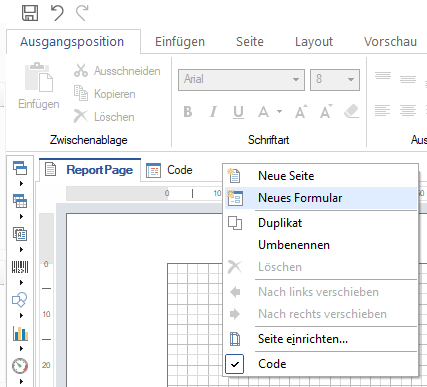The width and height of the screenshot is (427, 387).
Task: Expand the arrow below the text object tool
Action: pyautogui.click(x=21, y=249)
